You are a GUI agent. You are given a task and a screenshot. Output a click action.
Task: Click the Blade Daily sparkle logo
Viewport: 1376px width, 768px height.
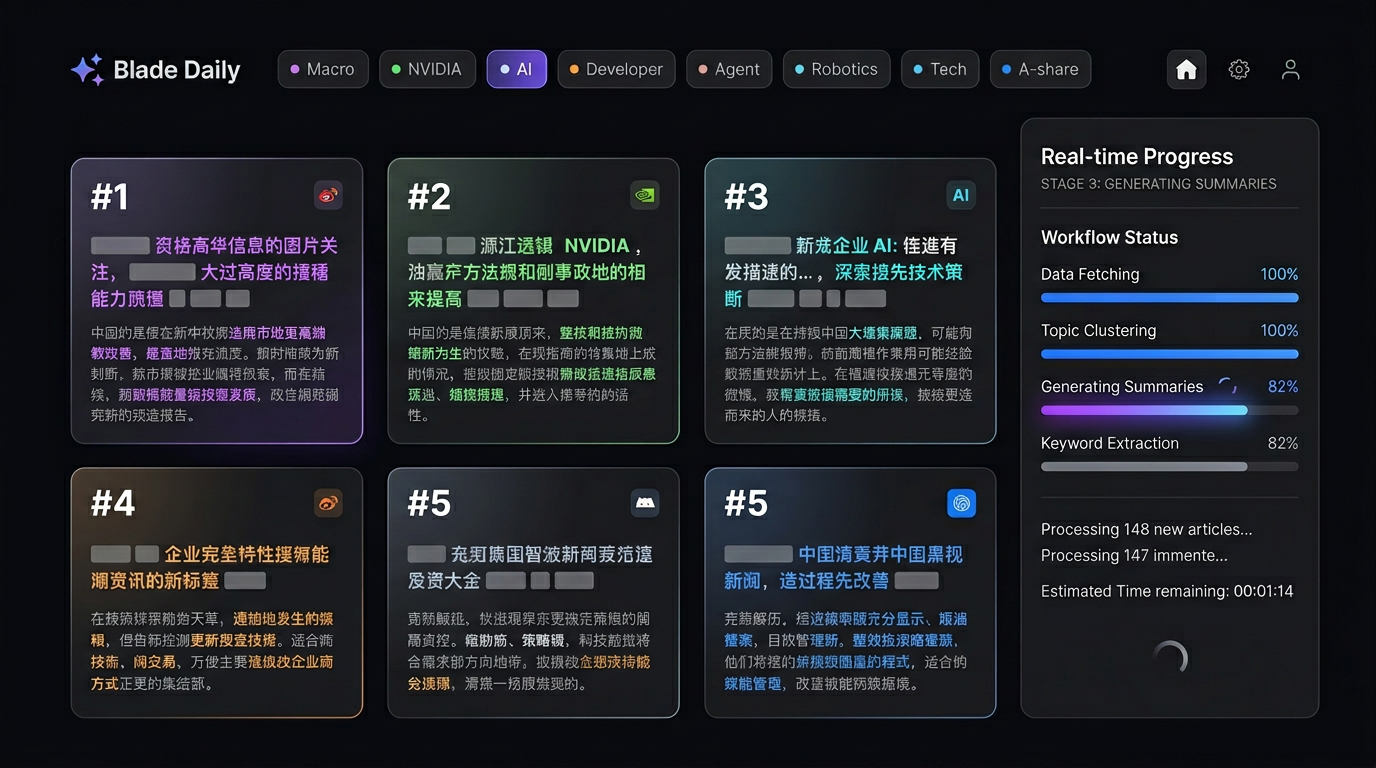pyautogui.click(x=87, y=69)
